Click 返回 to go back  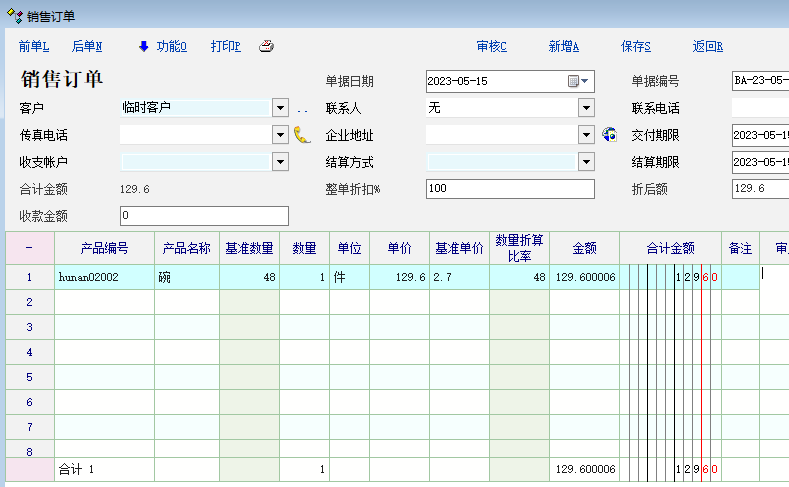coord(708,46)
